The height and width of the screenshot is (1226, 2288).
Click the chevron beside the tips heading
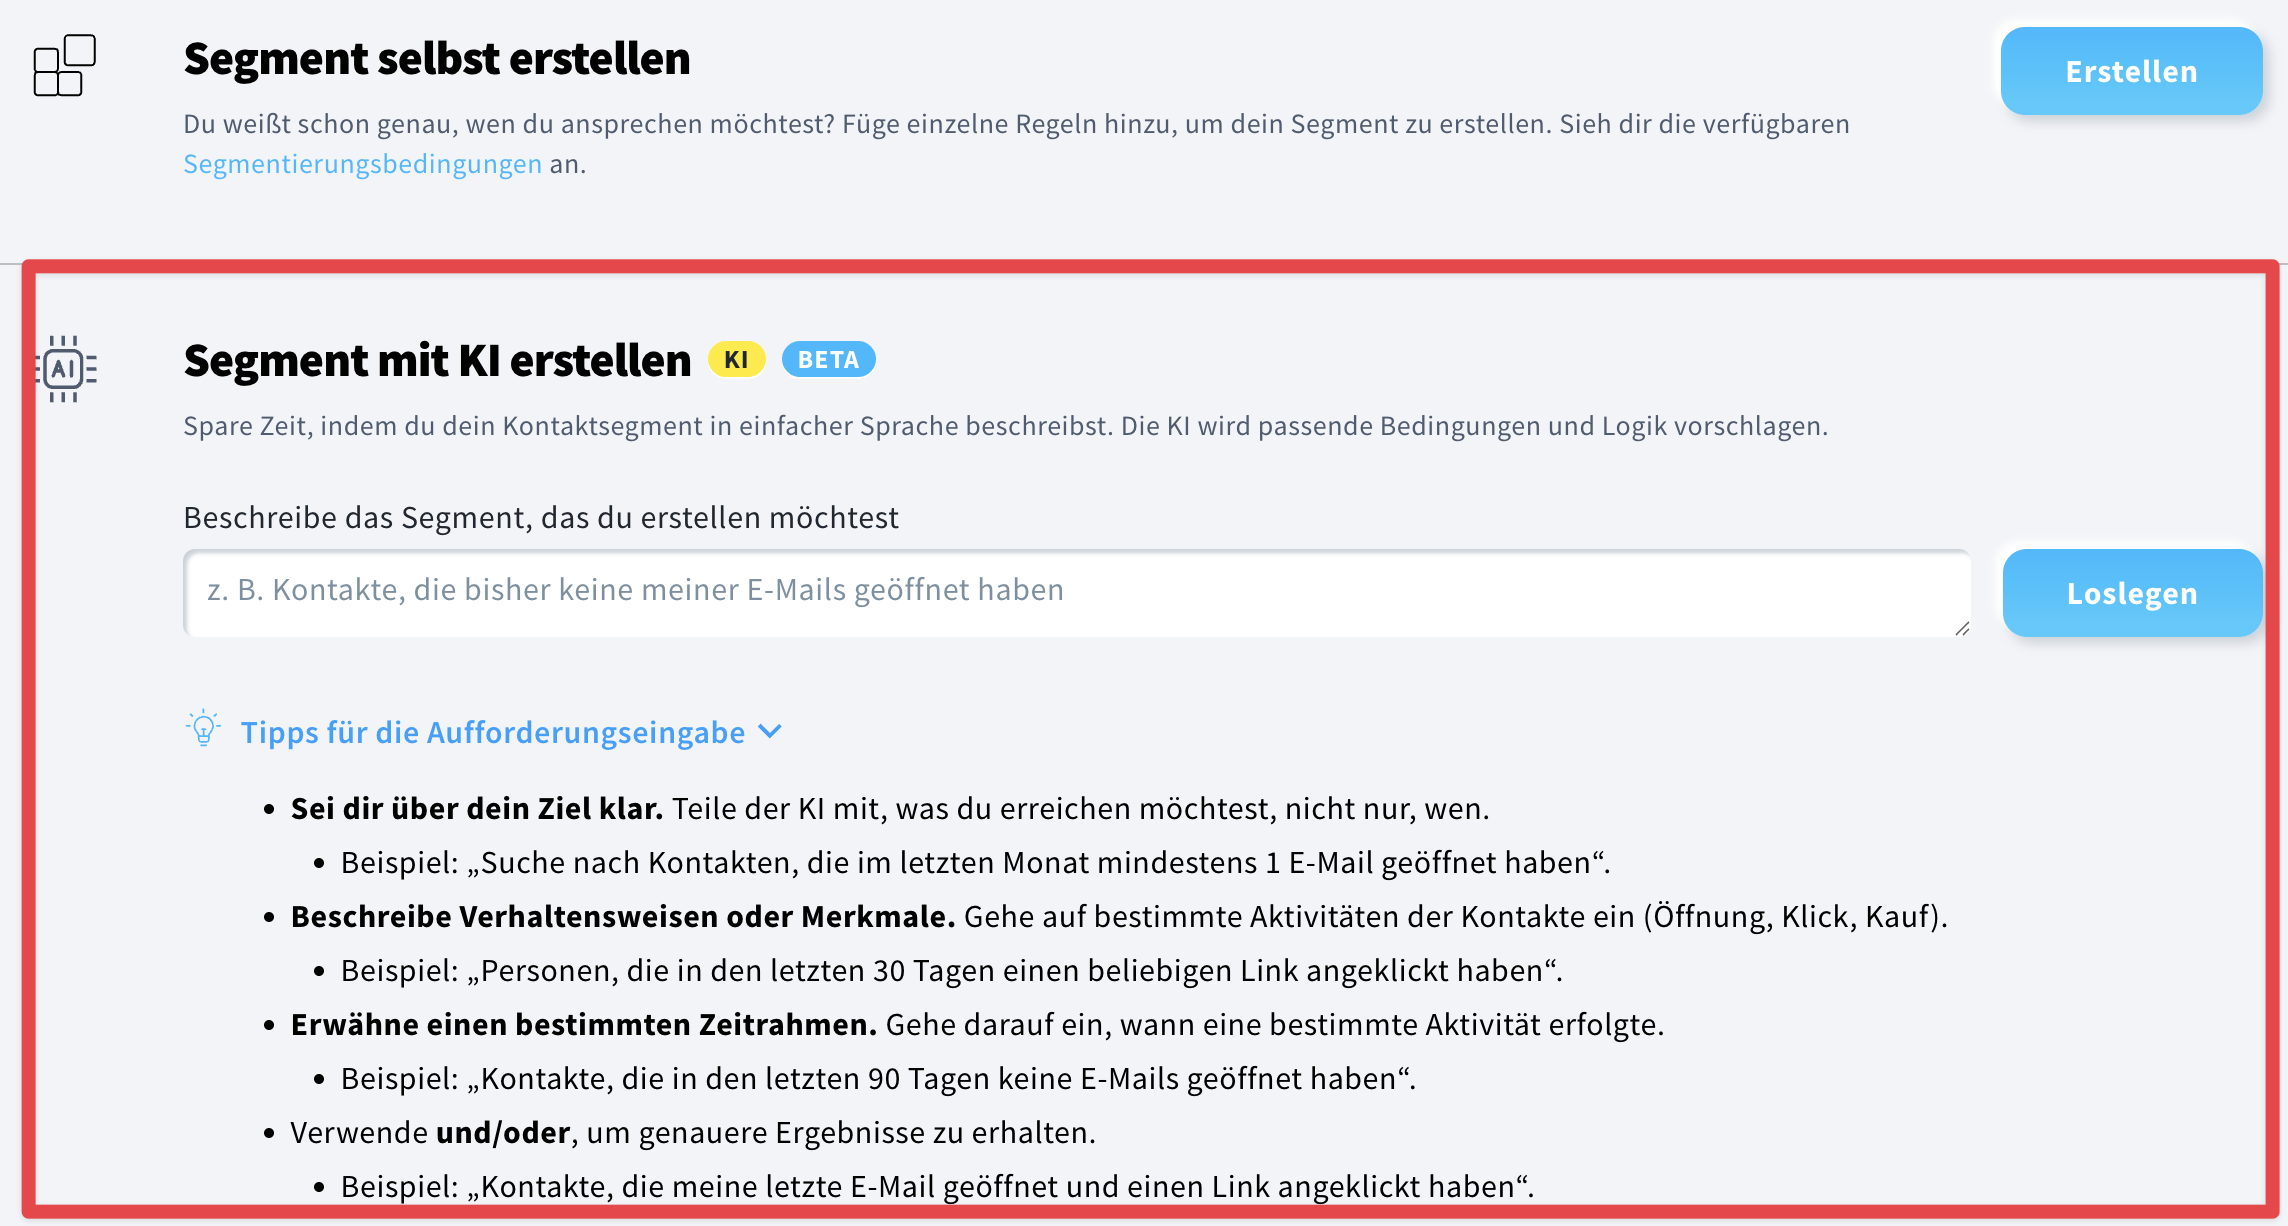pos(770,731)
